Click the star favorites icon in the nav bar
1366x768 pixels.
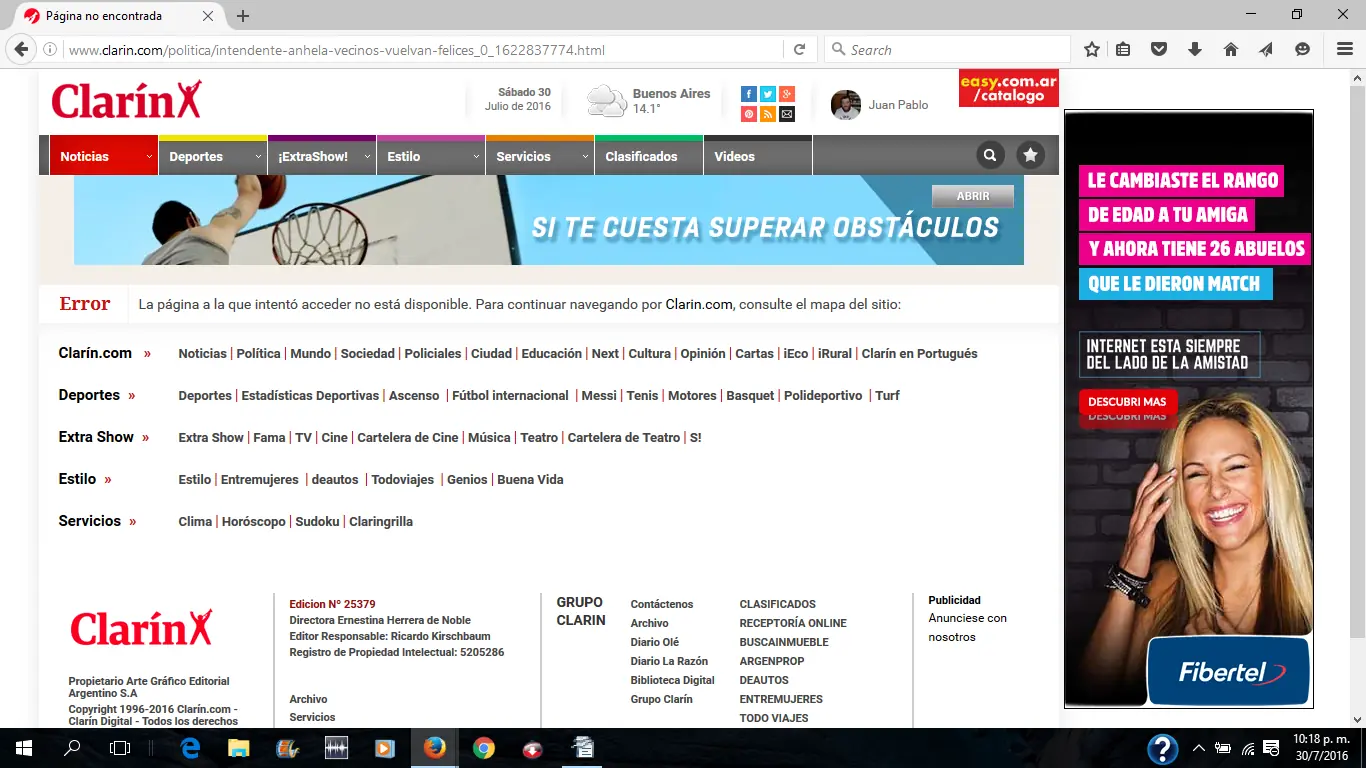click(1030, 155)
